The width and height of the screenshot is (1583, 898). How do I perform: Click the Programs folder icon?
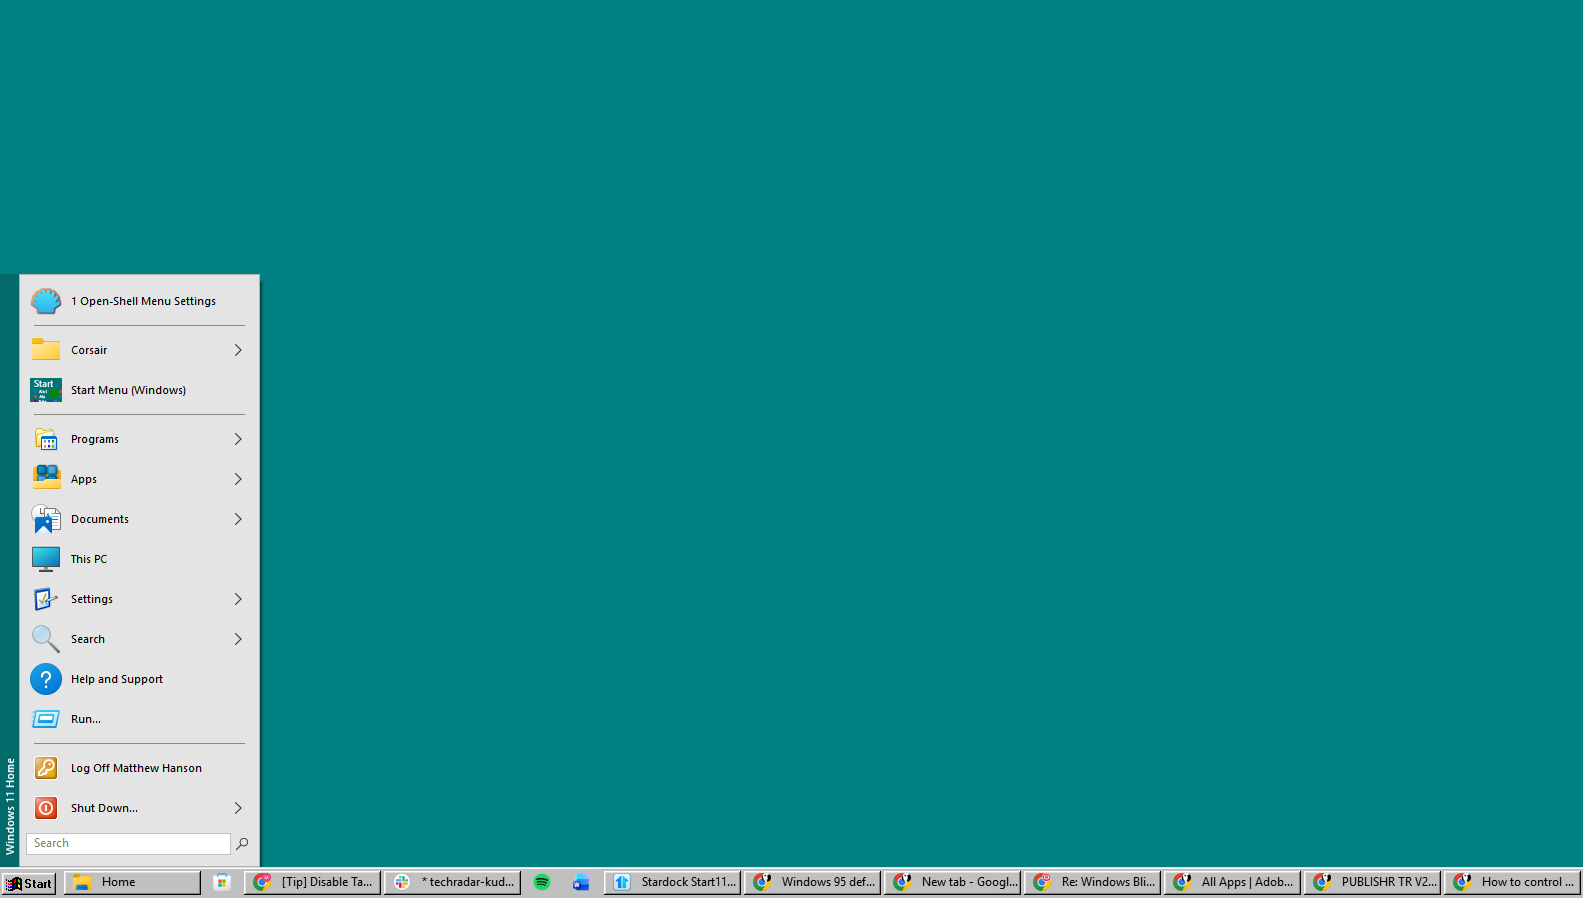[x=46, y=439]
